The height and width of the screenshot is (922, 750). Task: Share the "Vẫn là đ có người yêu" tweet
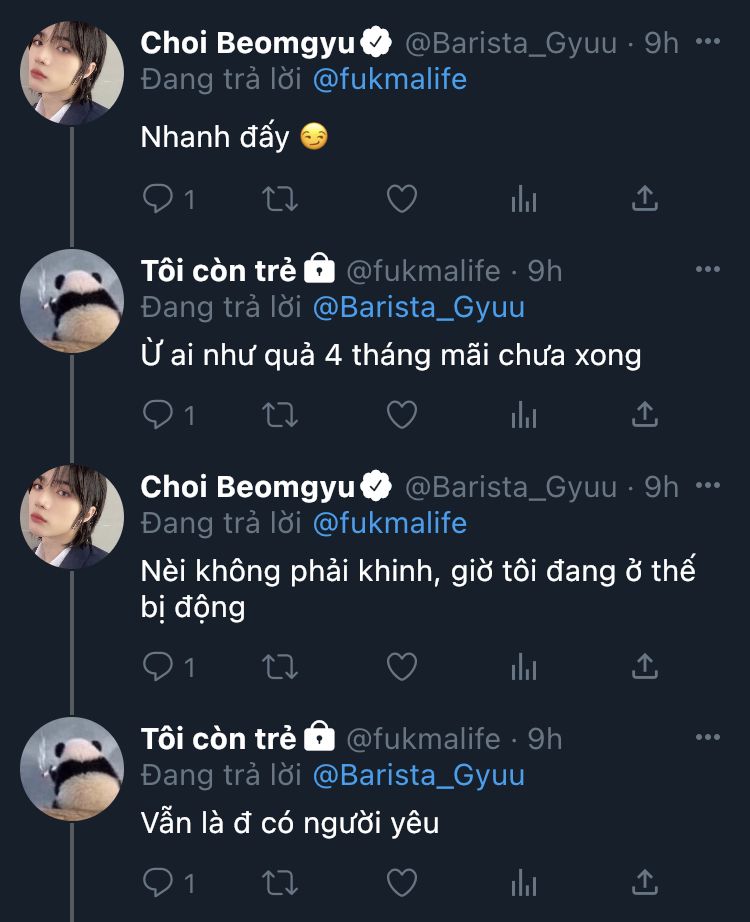[x=645, y=882]
